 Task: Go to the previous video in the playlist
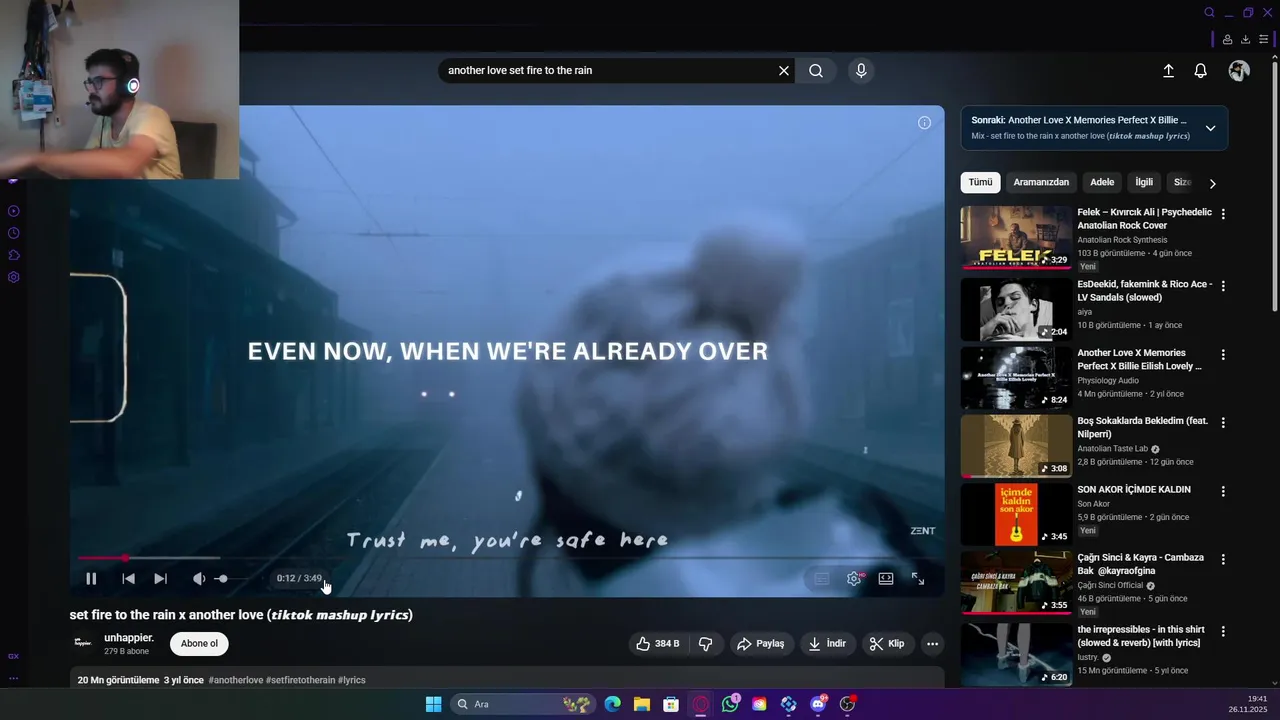(128, 578)
